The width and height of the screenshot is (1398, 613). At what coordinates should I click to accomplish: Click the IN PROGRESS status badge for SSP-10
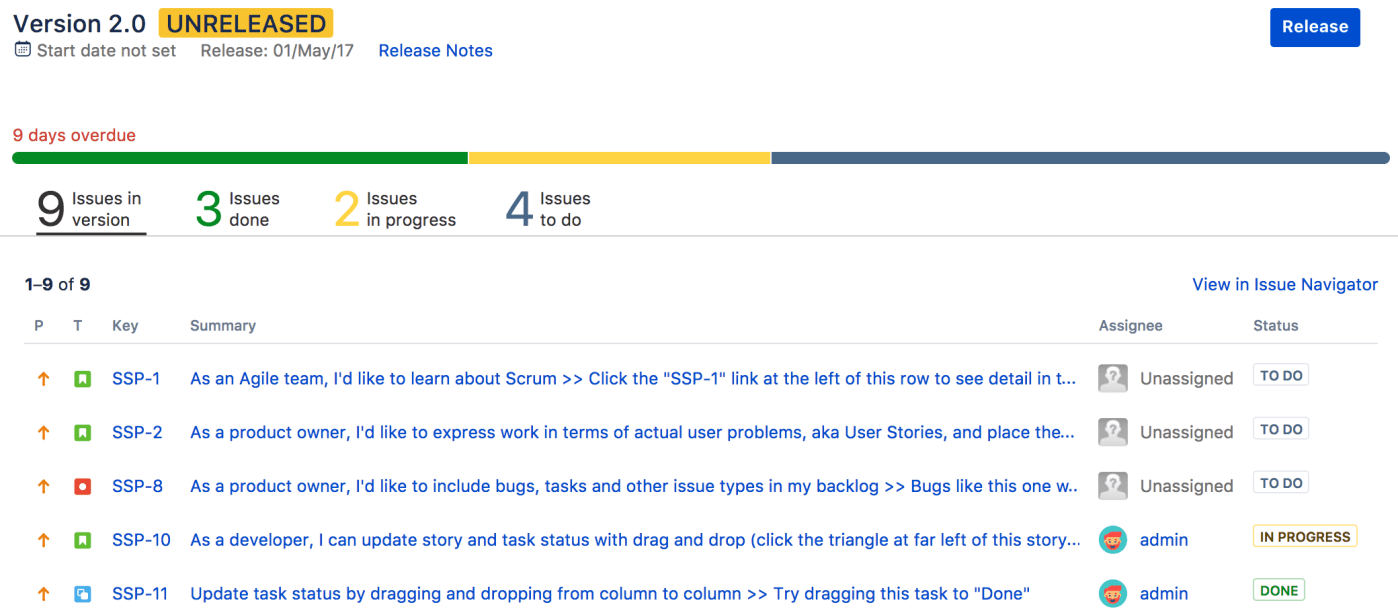click(x=1304, y=537)
